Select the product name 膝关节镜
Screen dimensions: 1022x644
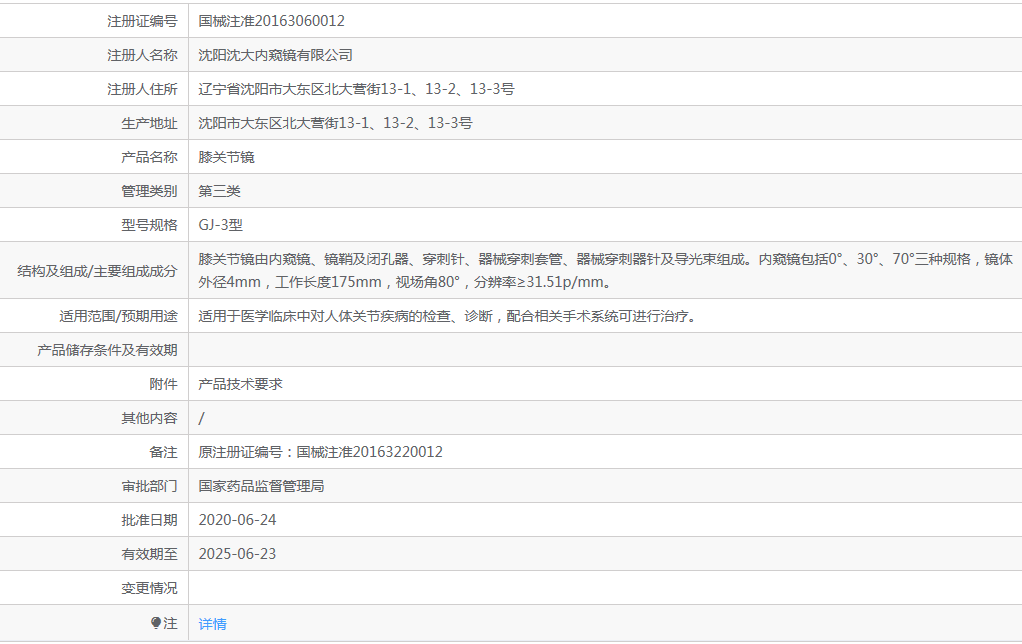point(229,155)
